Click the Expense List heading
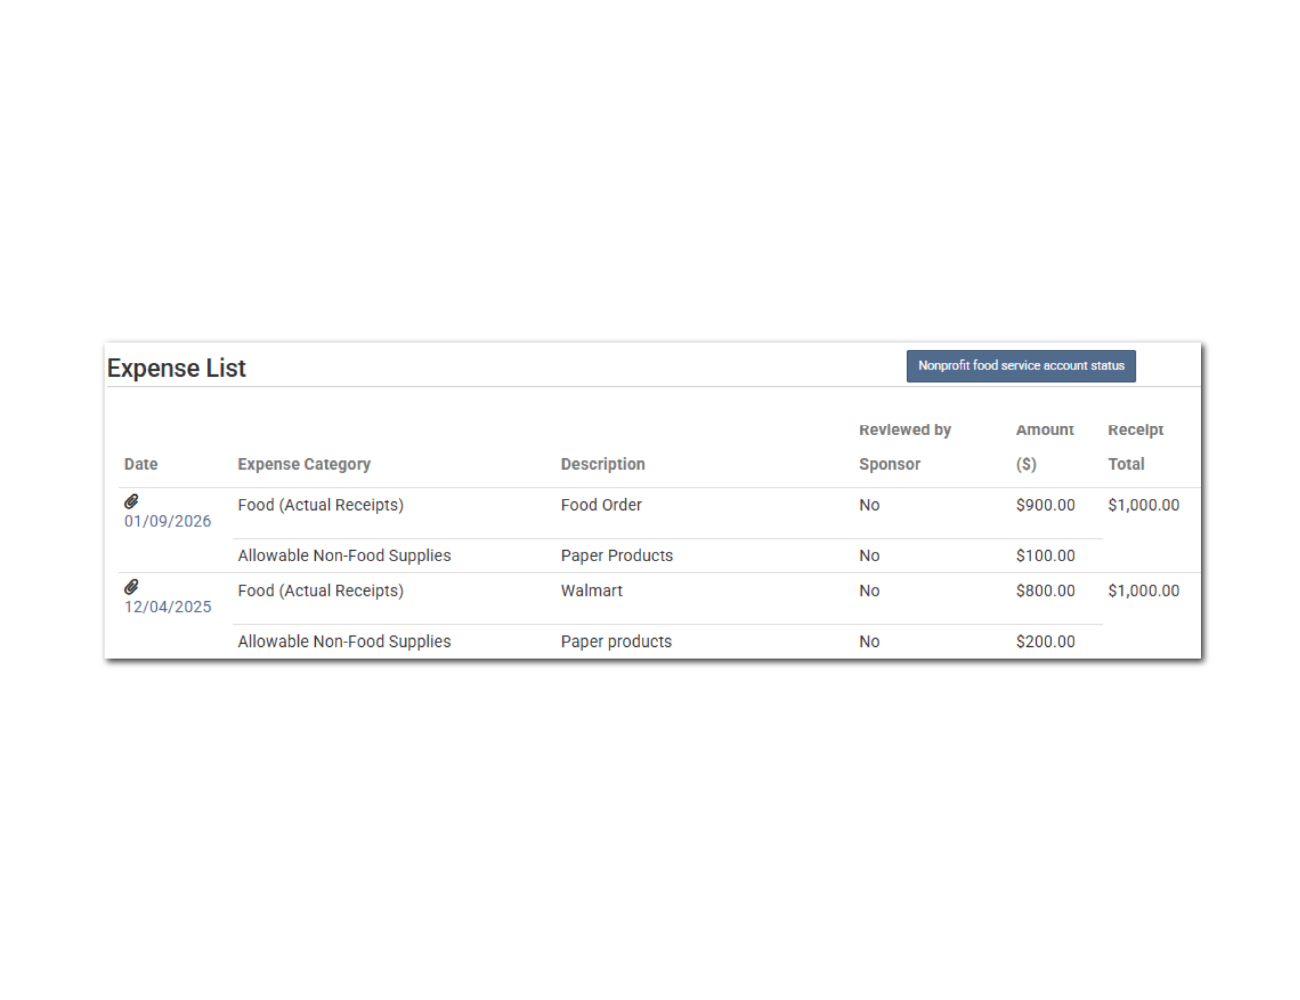1300x1000 pixels. [x=176, y=369]
